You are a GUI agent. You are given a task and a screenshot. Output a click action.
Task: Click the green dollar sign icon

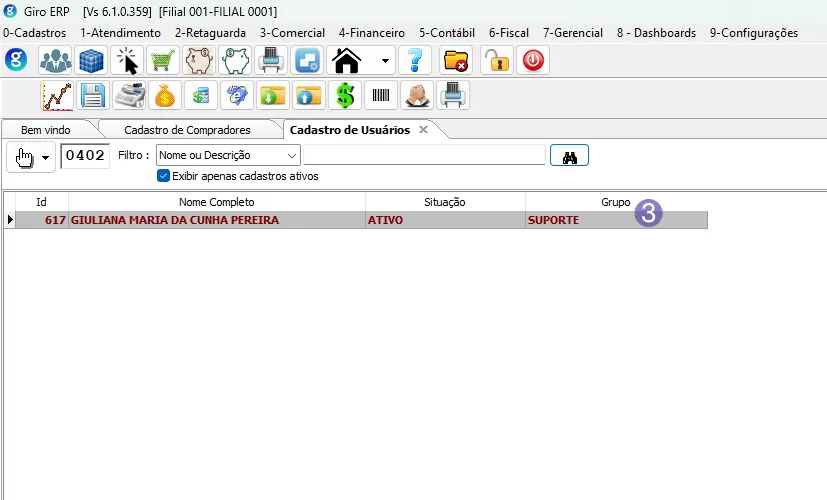[x=345, y=96]
